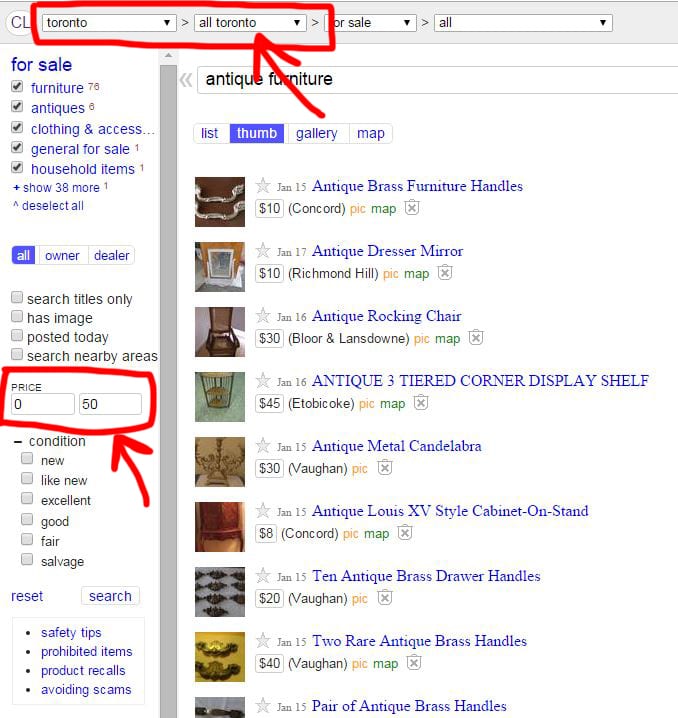Viewport: 678px width, 718px height.
Task: Collapse the condition filter section
Action: pyautogui.click(x=18, y=441)
